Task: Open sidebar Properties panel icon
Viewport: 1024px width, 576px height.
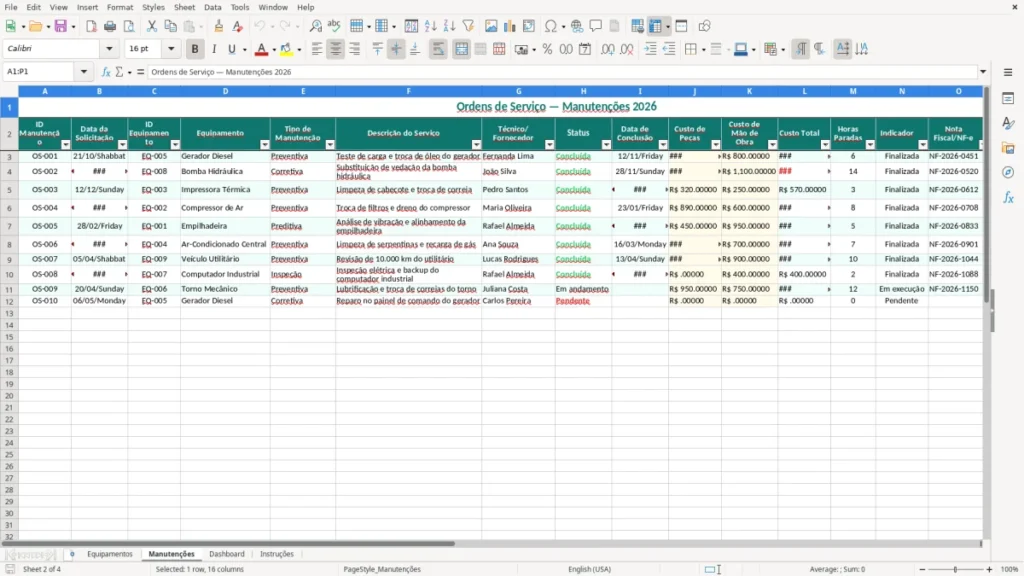Action: [1008, 99]
